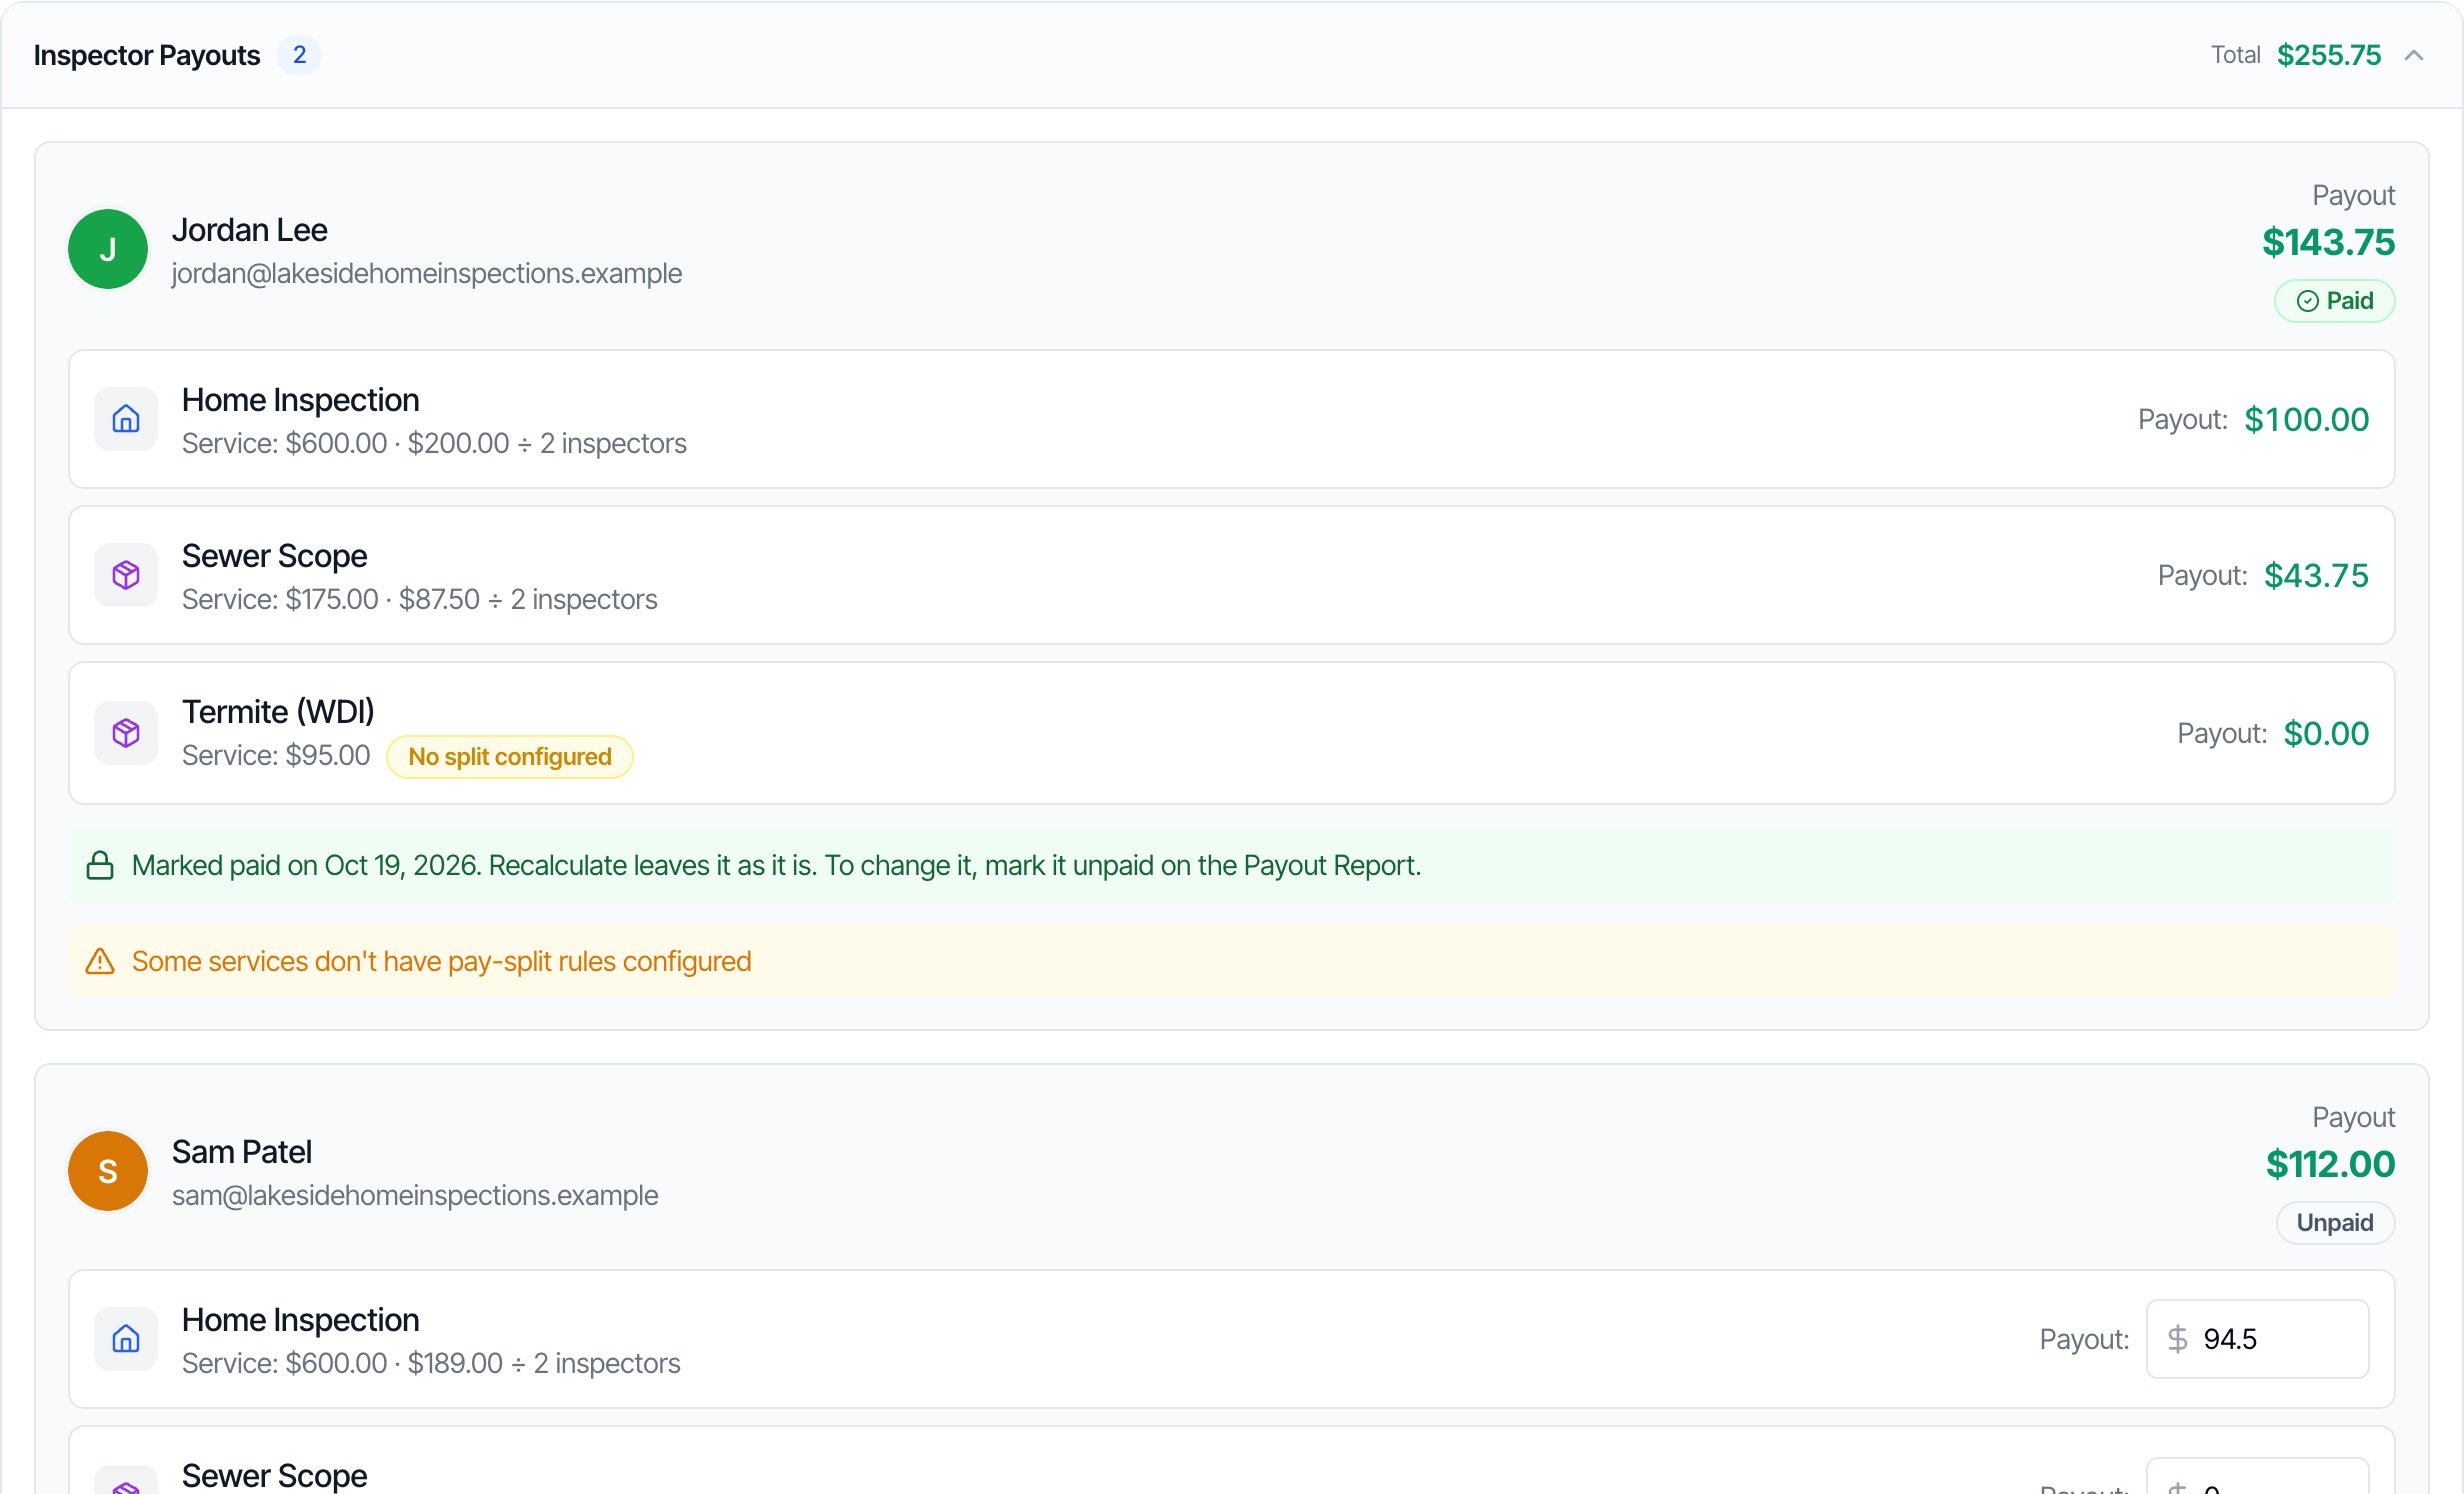The height and width of the screenshot is (1494, 2464).
Task: Click 'Service: $95.00' text
Action: [276, 755]
